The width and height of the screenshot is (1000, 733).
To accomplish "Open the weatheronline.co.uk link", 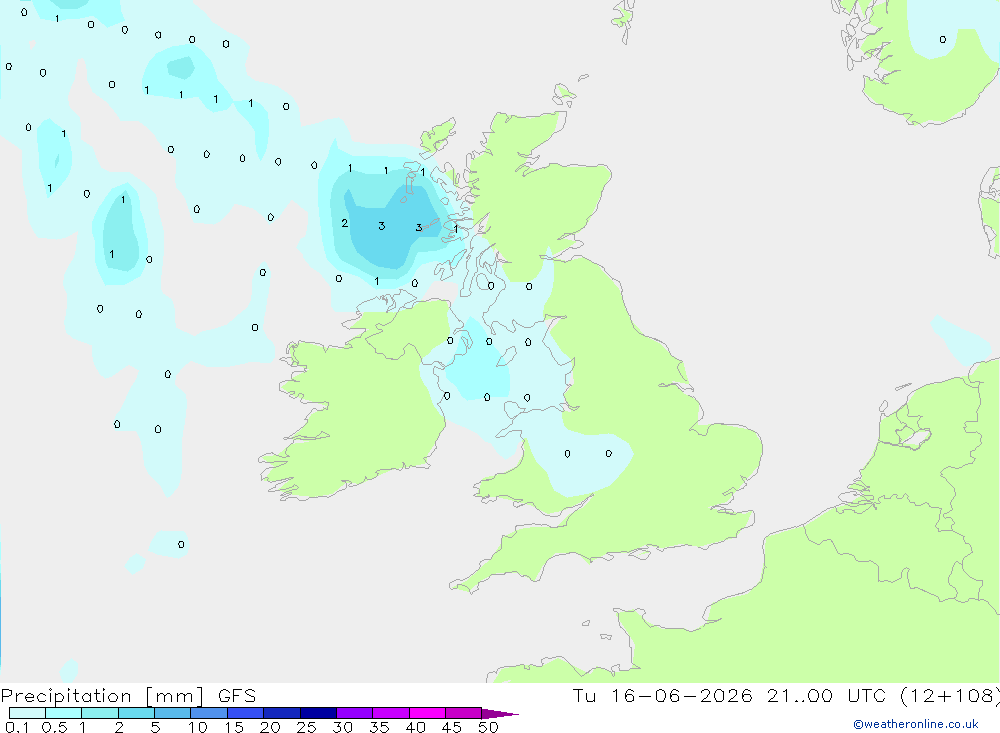I will click(915, 724).
